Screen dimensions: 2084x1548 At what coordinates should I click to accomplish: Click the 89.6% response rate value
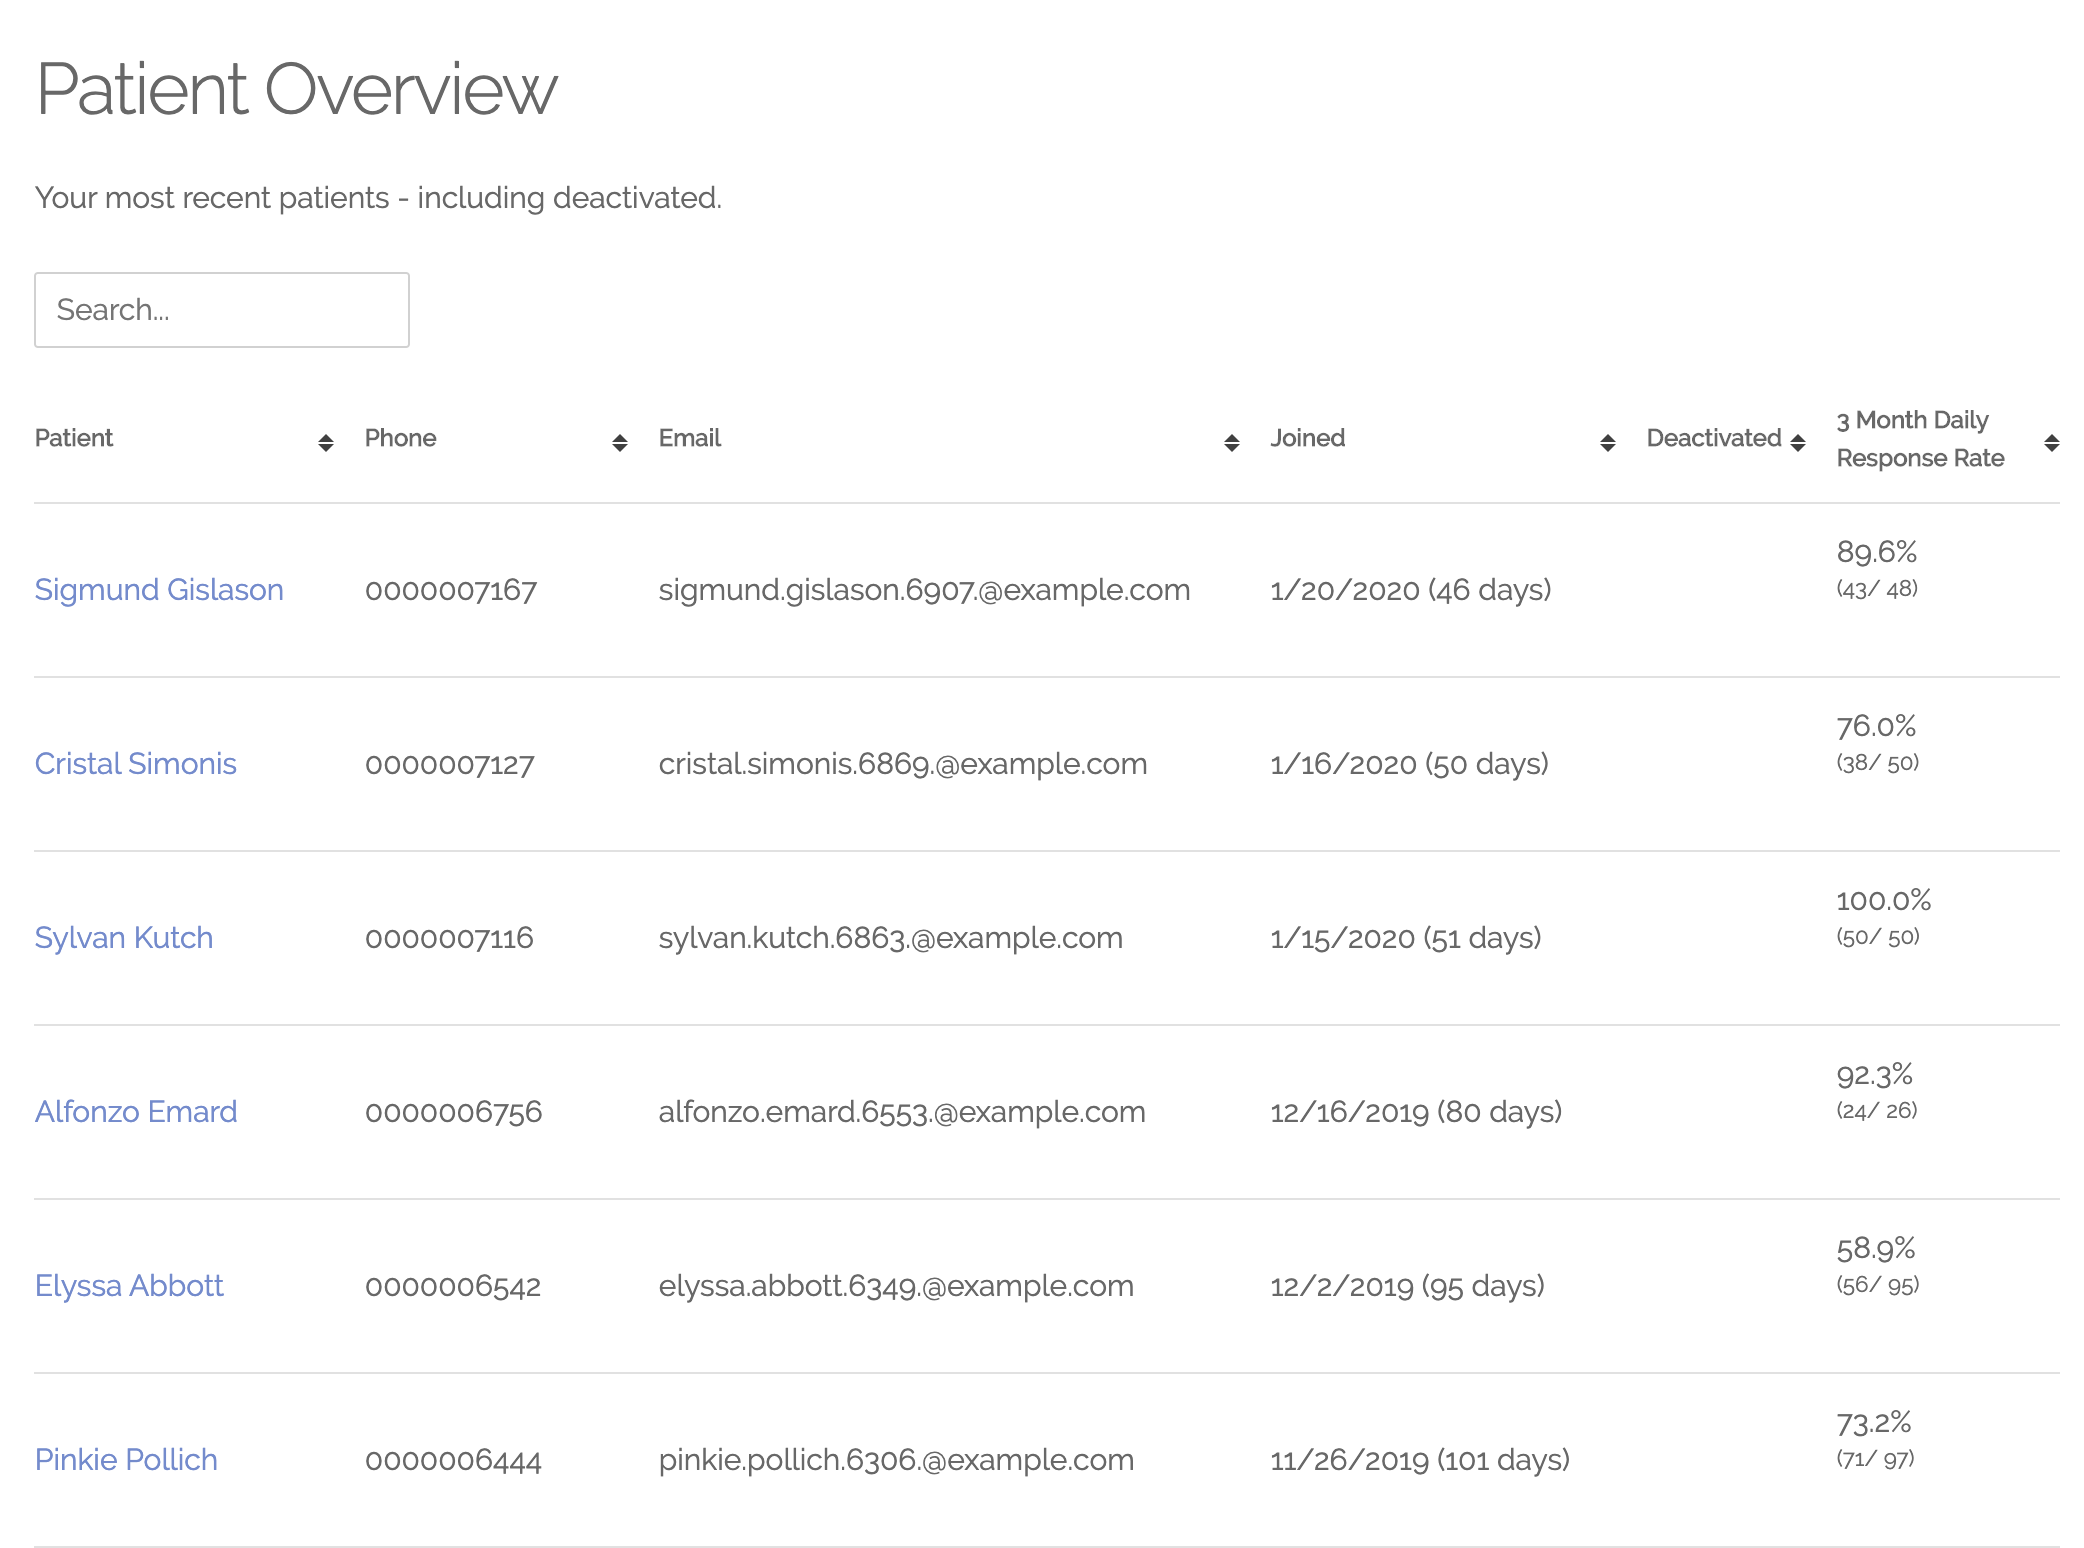point(1877,552)
